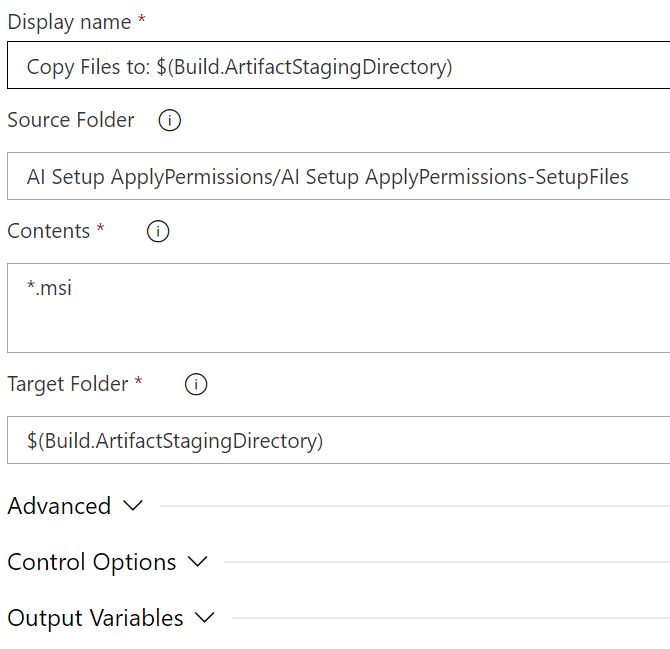Expand the Advanced section chevron
Image resolution: width=670 pixels, height=649 pixels.
tap(133, 506)
